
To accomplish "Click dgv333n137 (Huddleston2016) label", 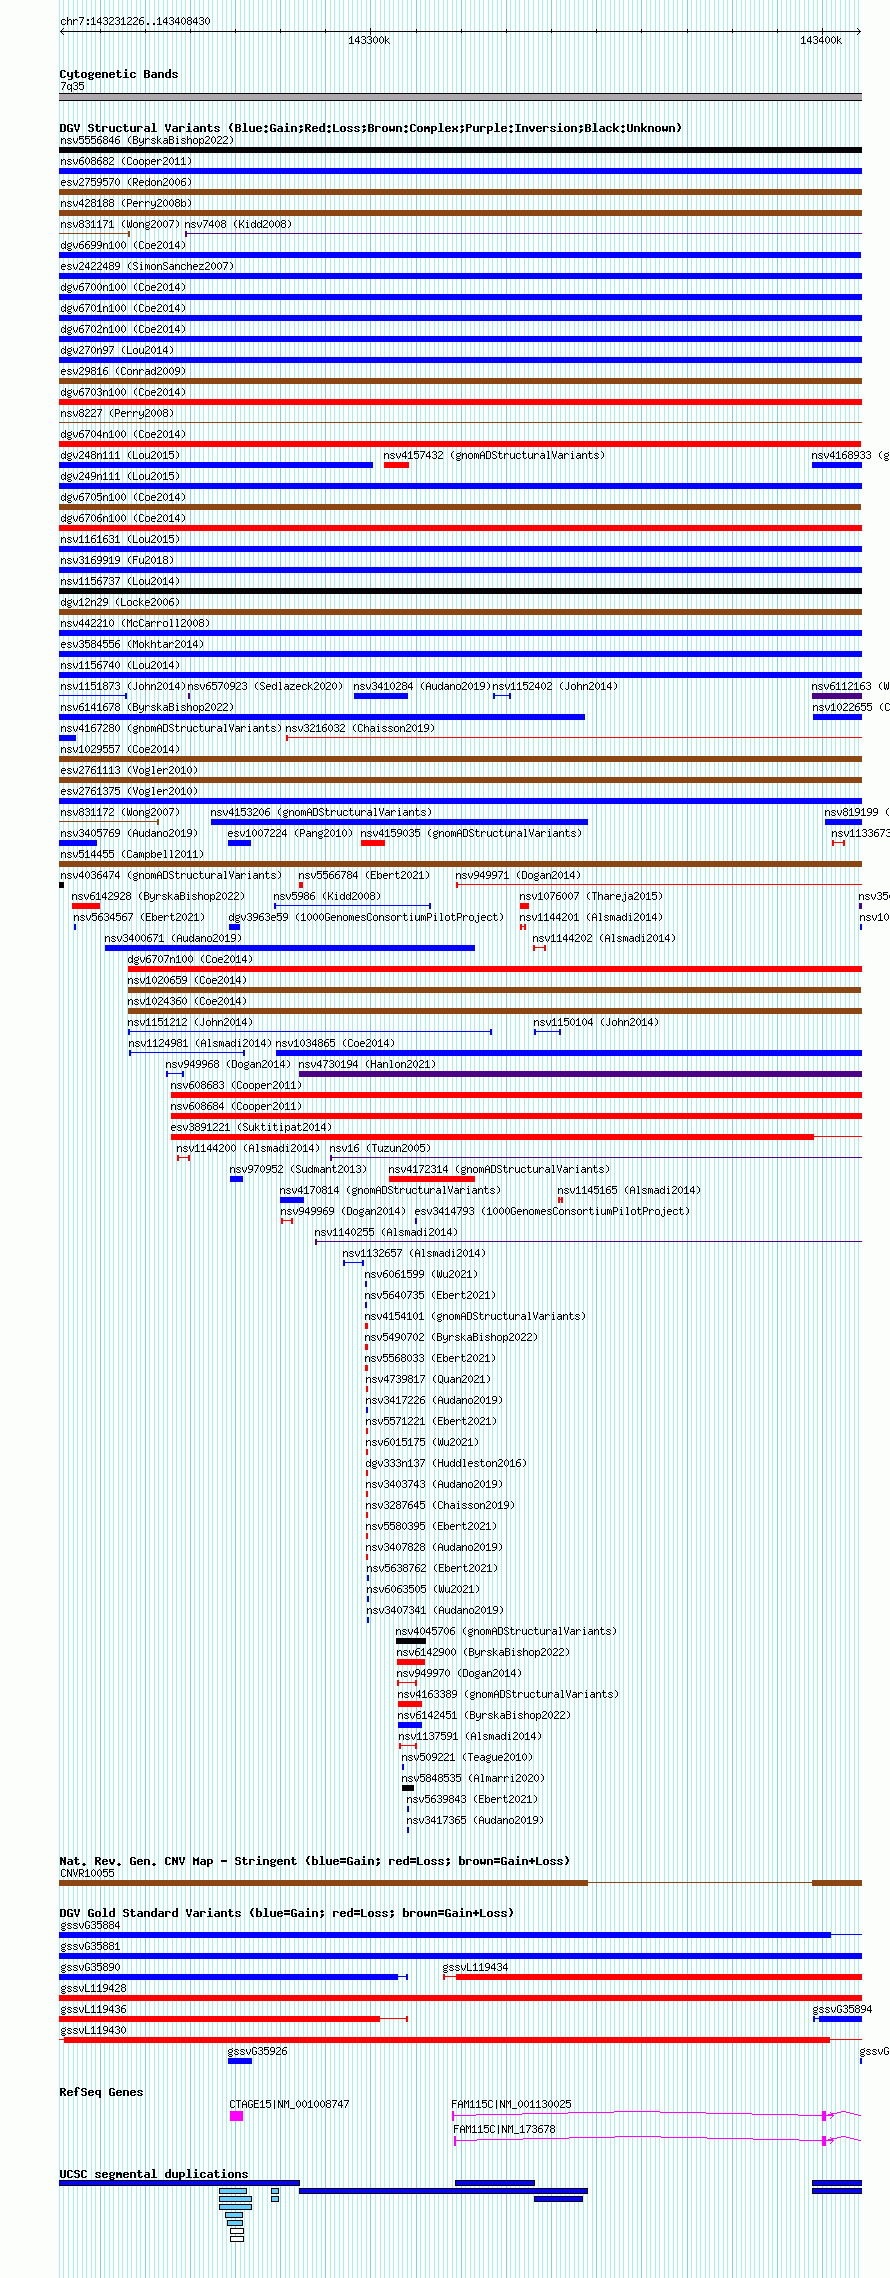I will [446, 1463].
